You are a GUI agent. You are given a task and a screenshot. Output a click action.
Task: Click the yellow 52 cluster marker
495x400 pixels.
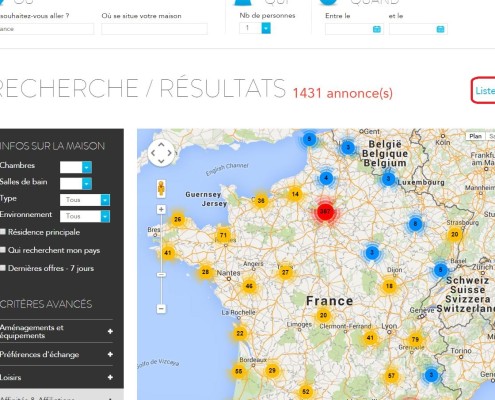pyautogui.click(x=306, y=391)
